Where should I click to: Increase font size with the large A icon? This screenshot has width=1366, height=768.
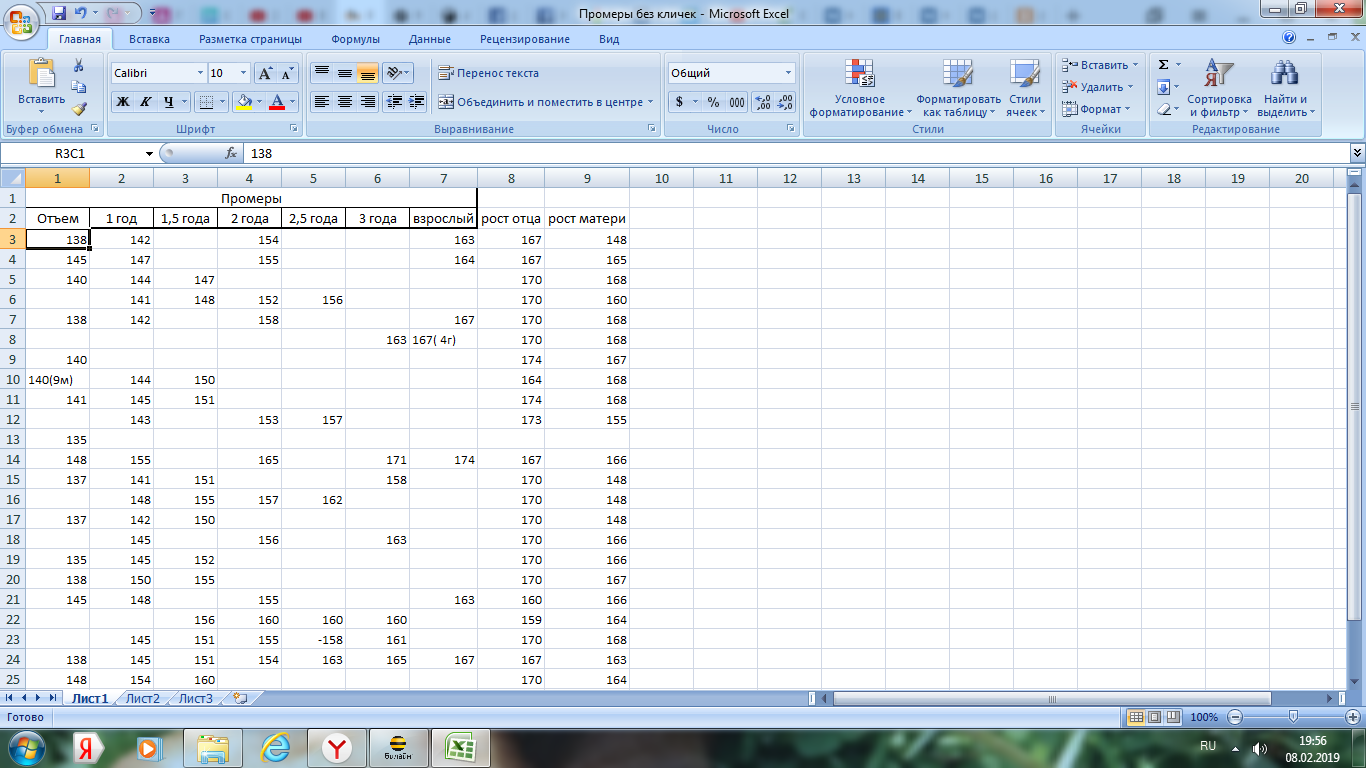[265, 73]
